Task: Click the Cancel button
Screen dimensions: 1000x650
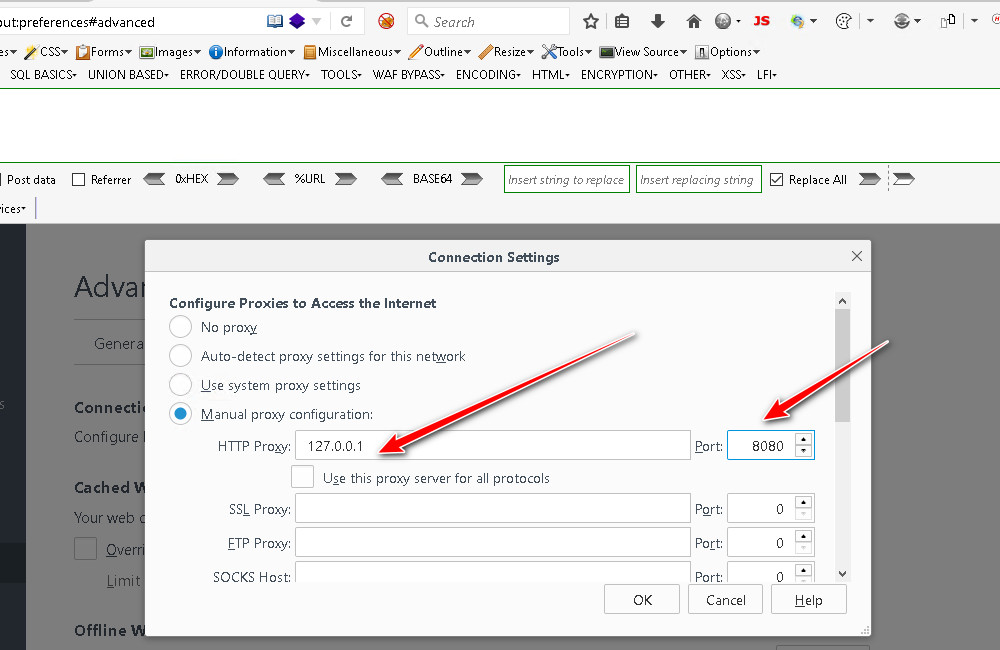Action: pos(726,600)
